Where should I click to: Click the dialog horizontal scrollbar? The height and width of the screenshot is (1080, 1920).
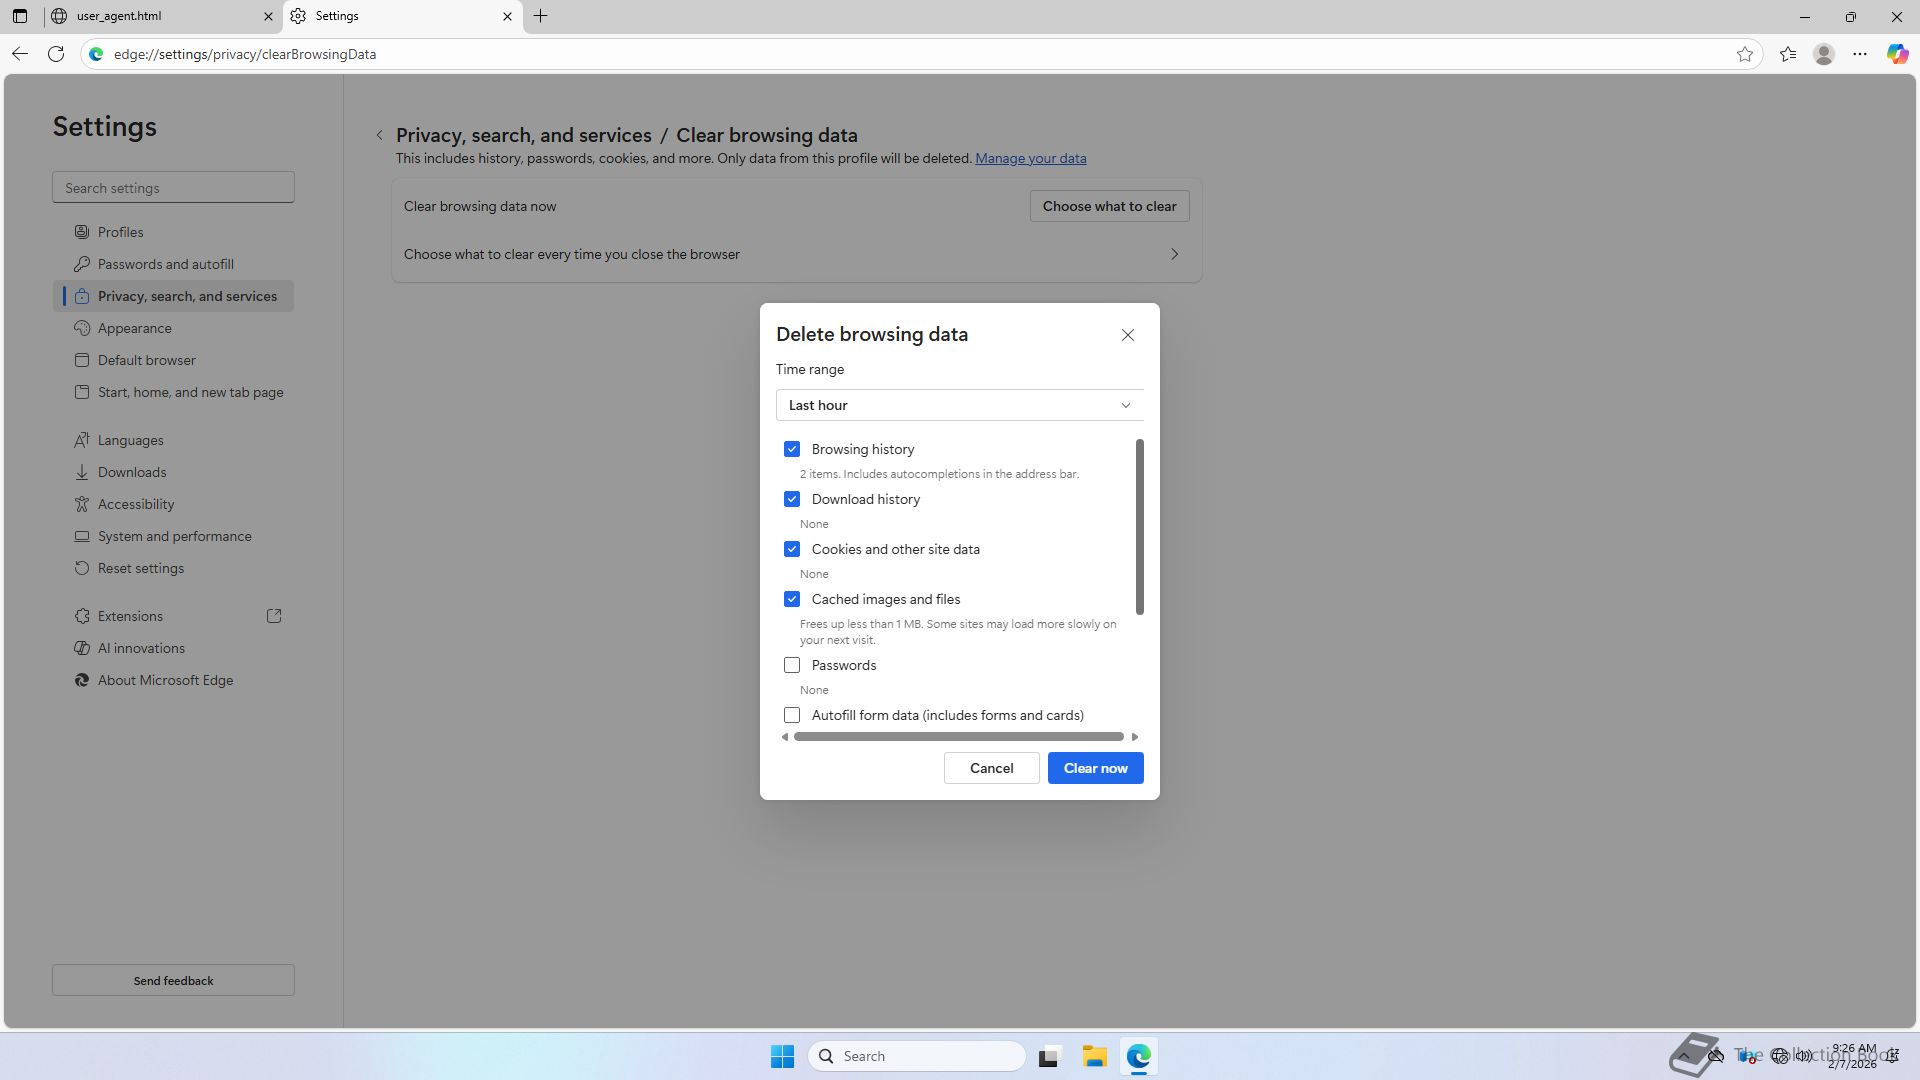click(x=958, y=737)
